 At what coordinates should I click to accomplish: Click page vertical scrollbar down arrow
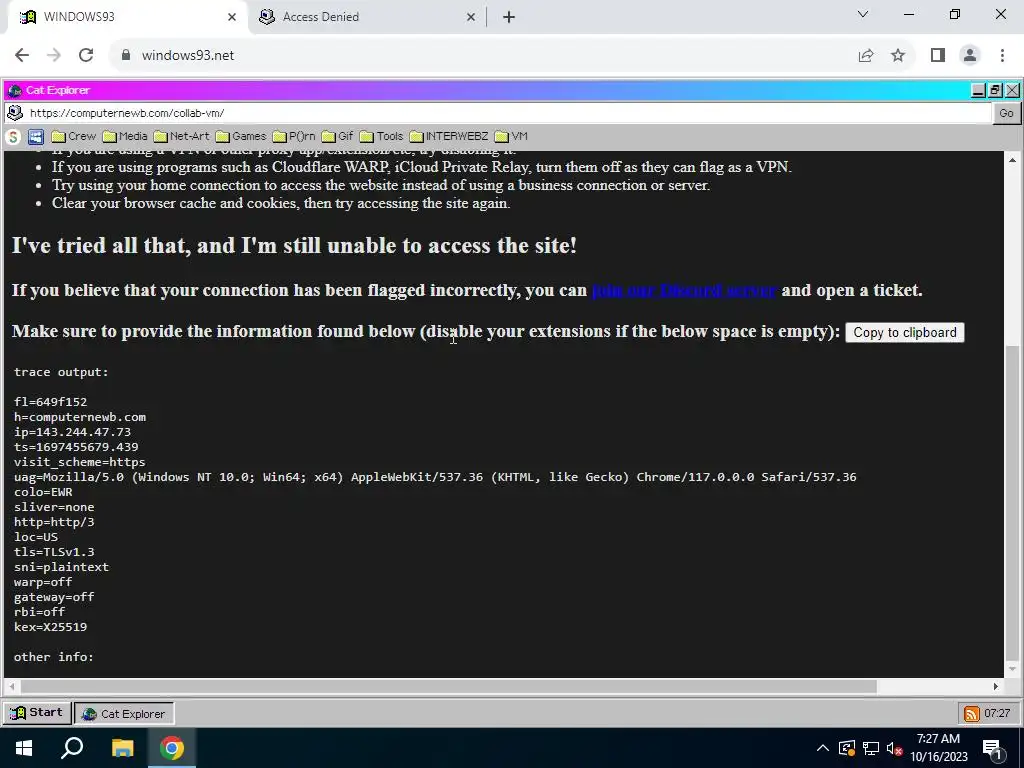point(1012,669)
